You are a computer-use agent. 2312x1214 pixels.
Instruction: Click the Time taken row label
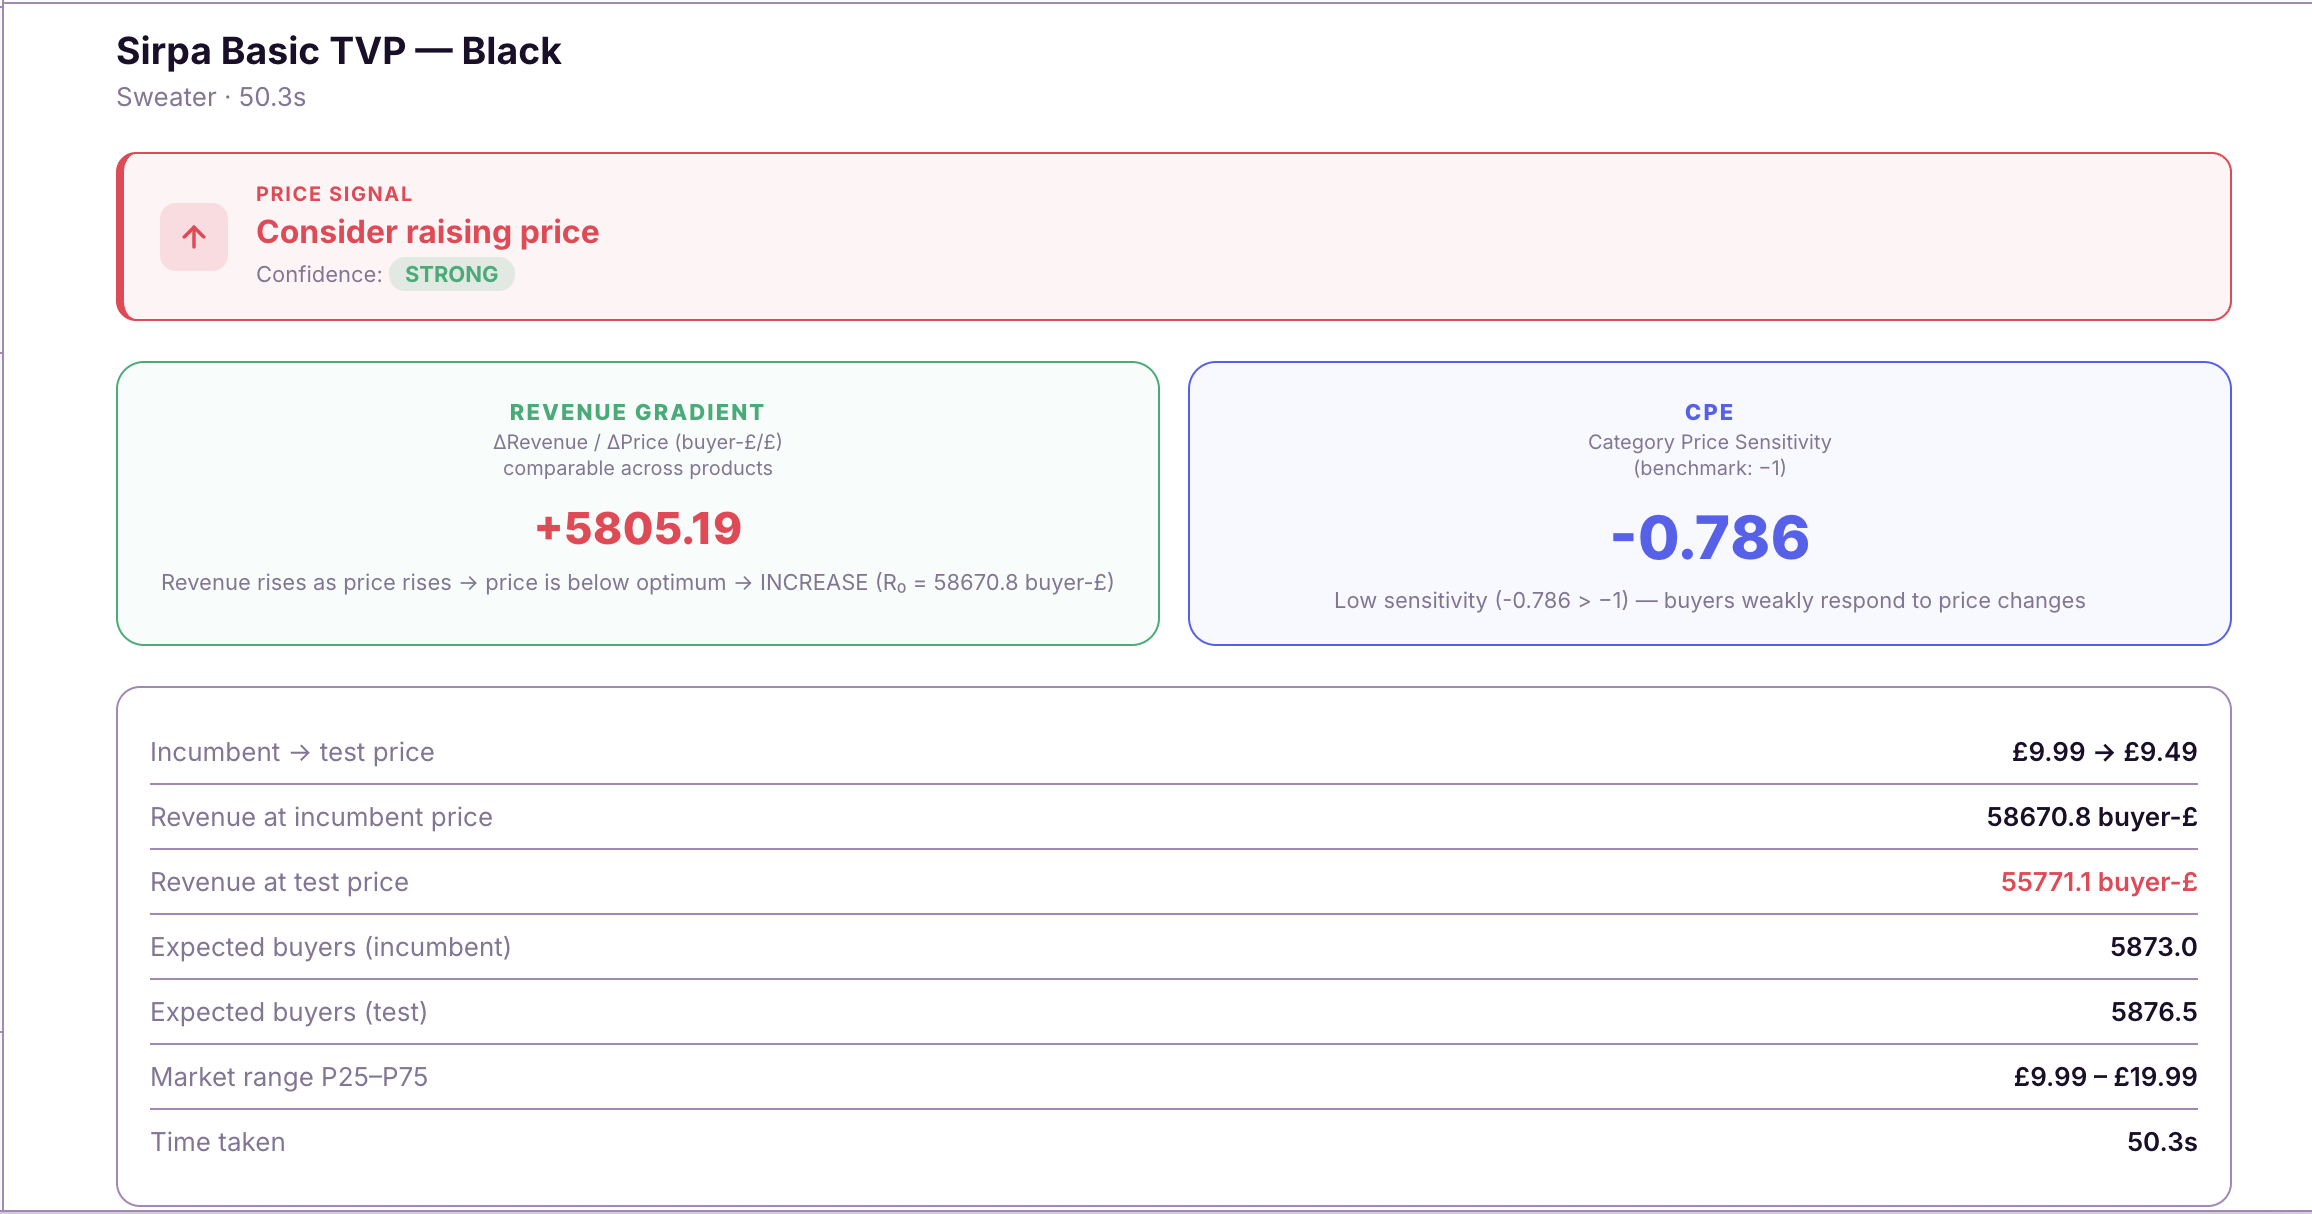pos(218,1142)
